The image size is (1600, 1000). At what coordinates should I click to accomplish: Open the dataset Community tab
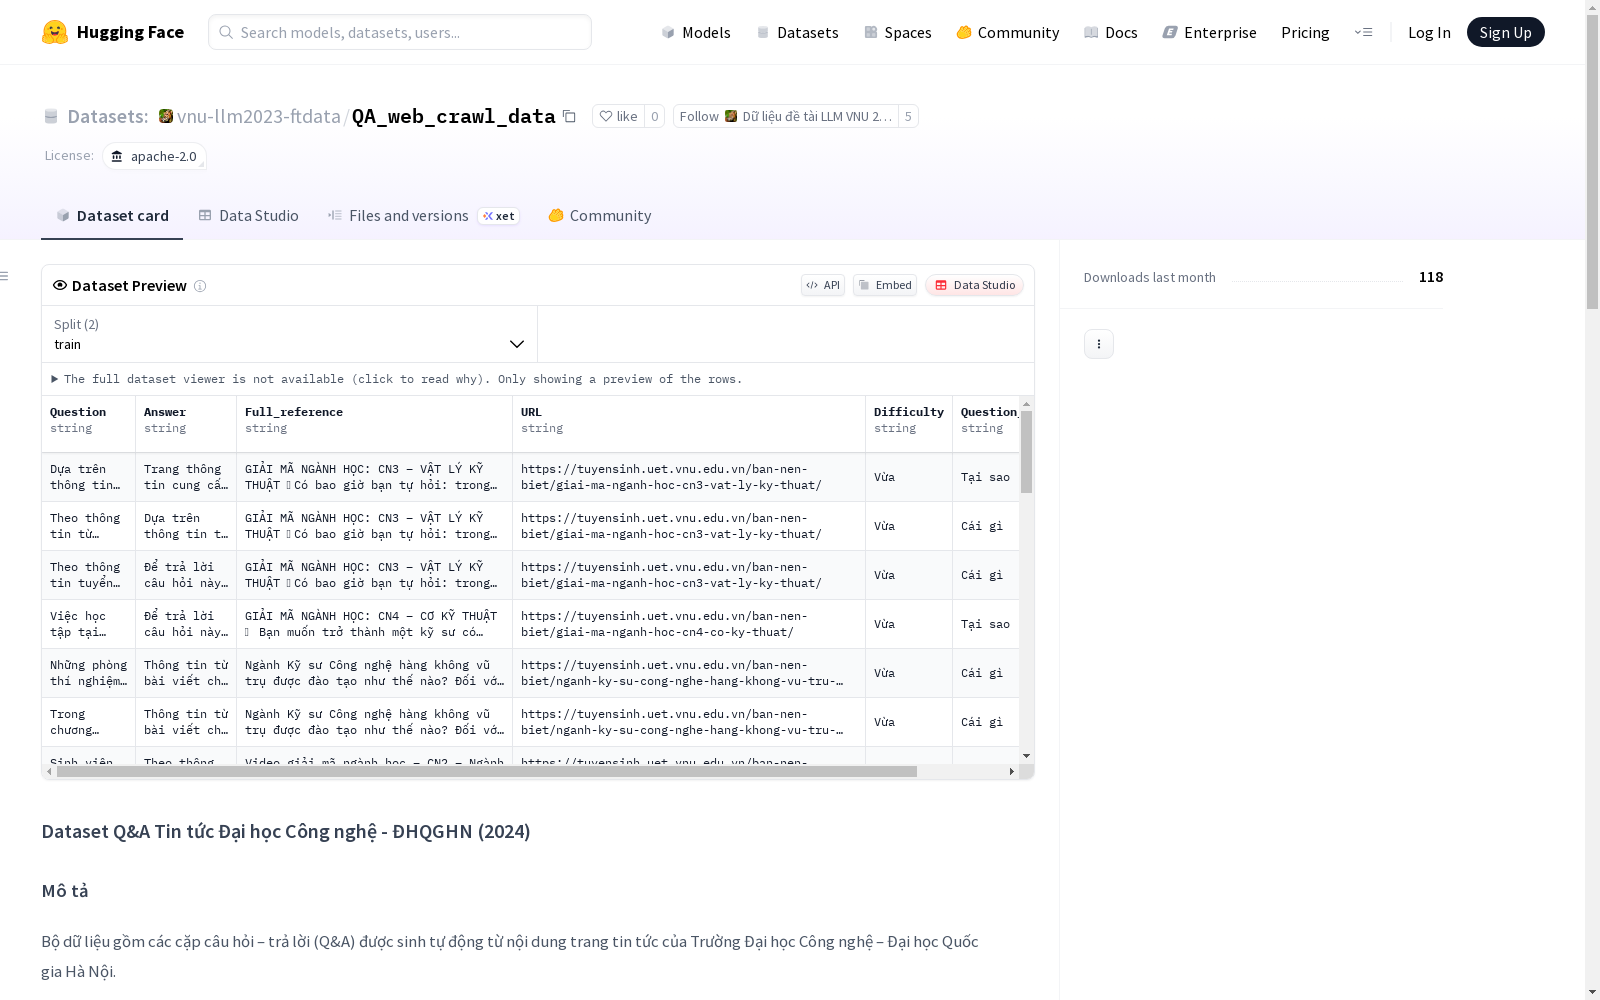point(600,216)
